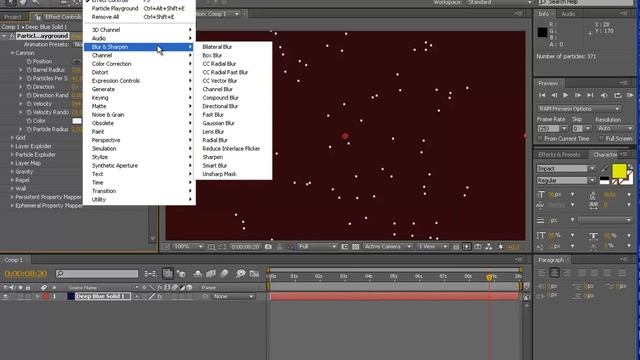The width and height of the screenshot is (640, 360).
Task: Expand the Grid property group
Action: (12, 138)
